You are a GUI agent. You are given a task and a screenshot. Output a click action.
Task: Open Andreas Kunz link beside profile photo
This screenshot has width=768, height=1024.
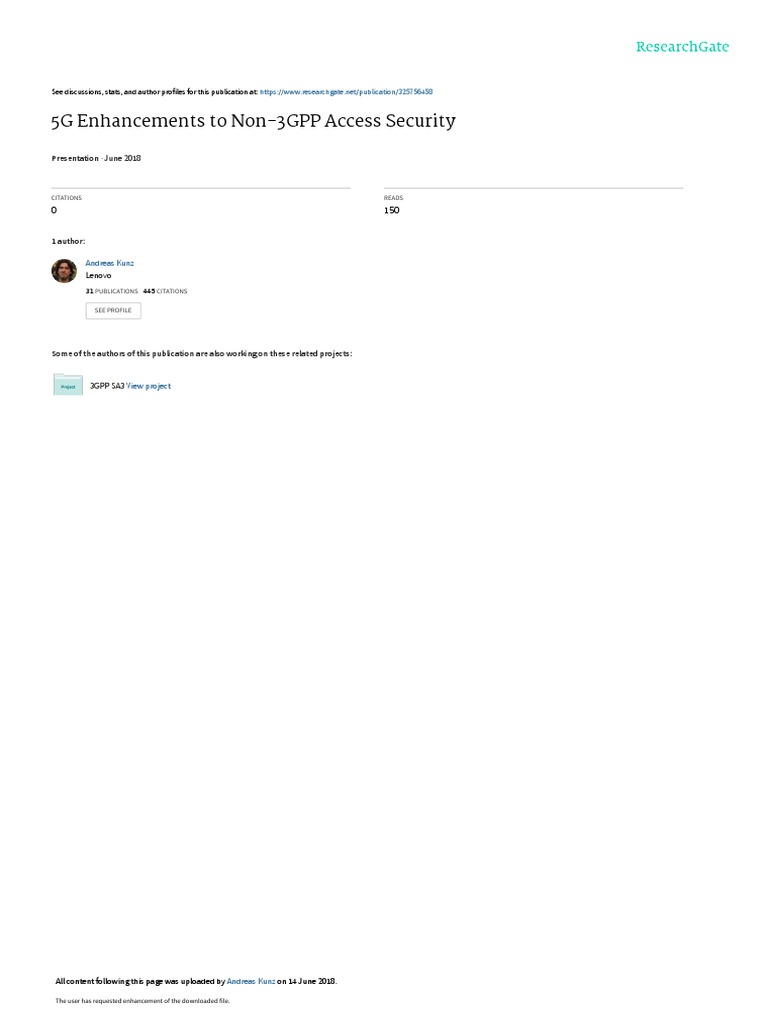click(x=110, y=263)
